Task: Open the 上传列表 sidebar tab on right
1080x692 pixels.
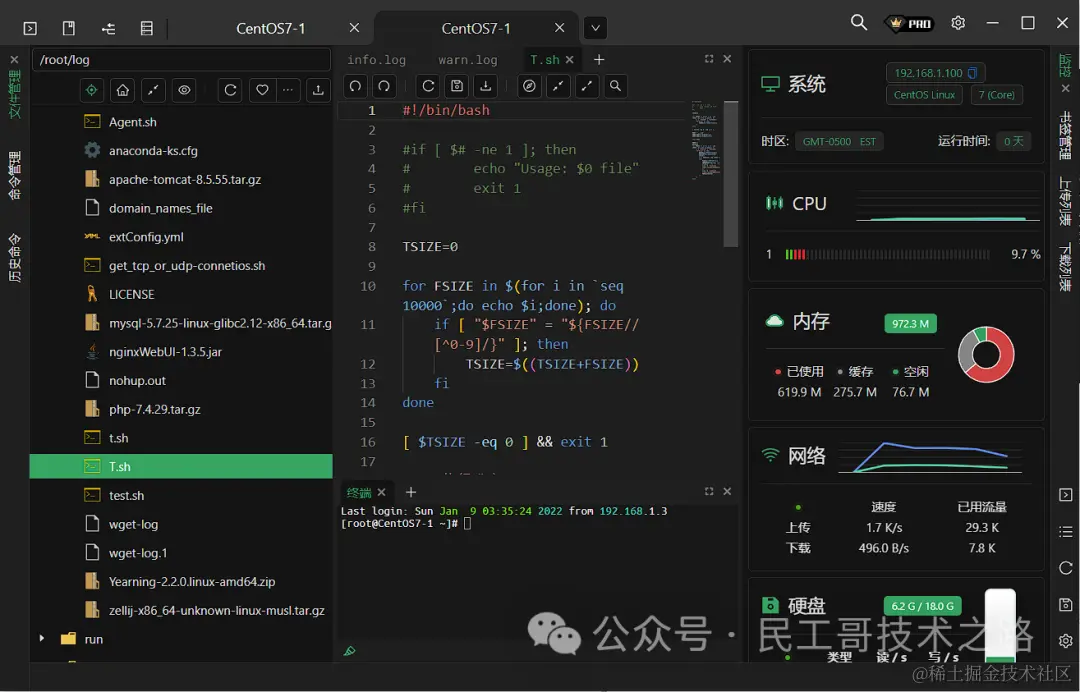Action: [1065, 201]
